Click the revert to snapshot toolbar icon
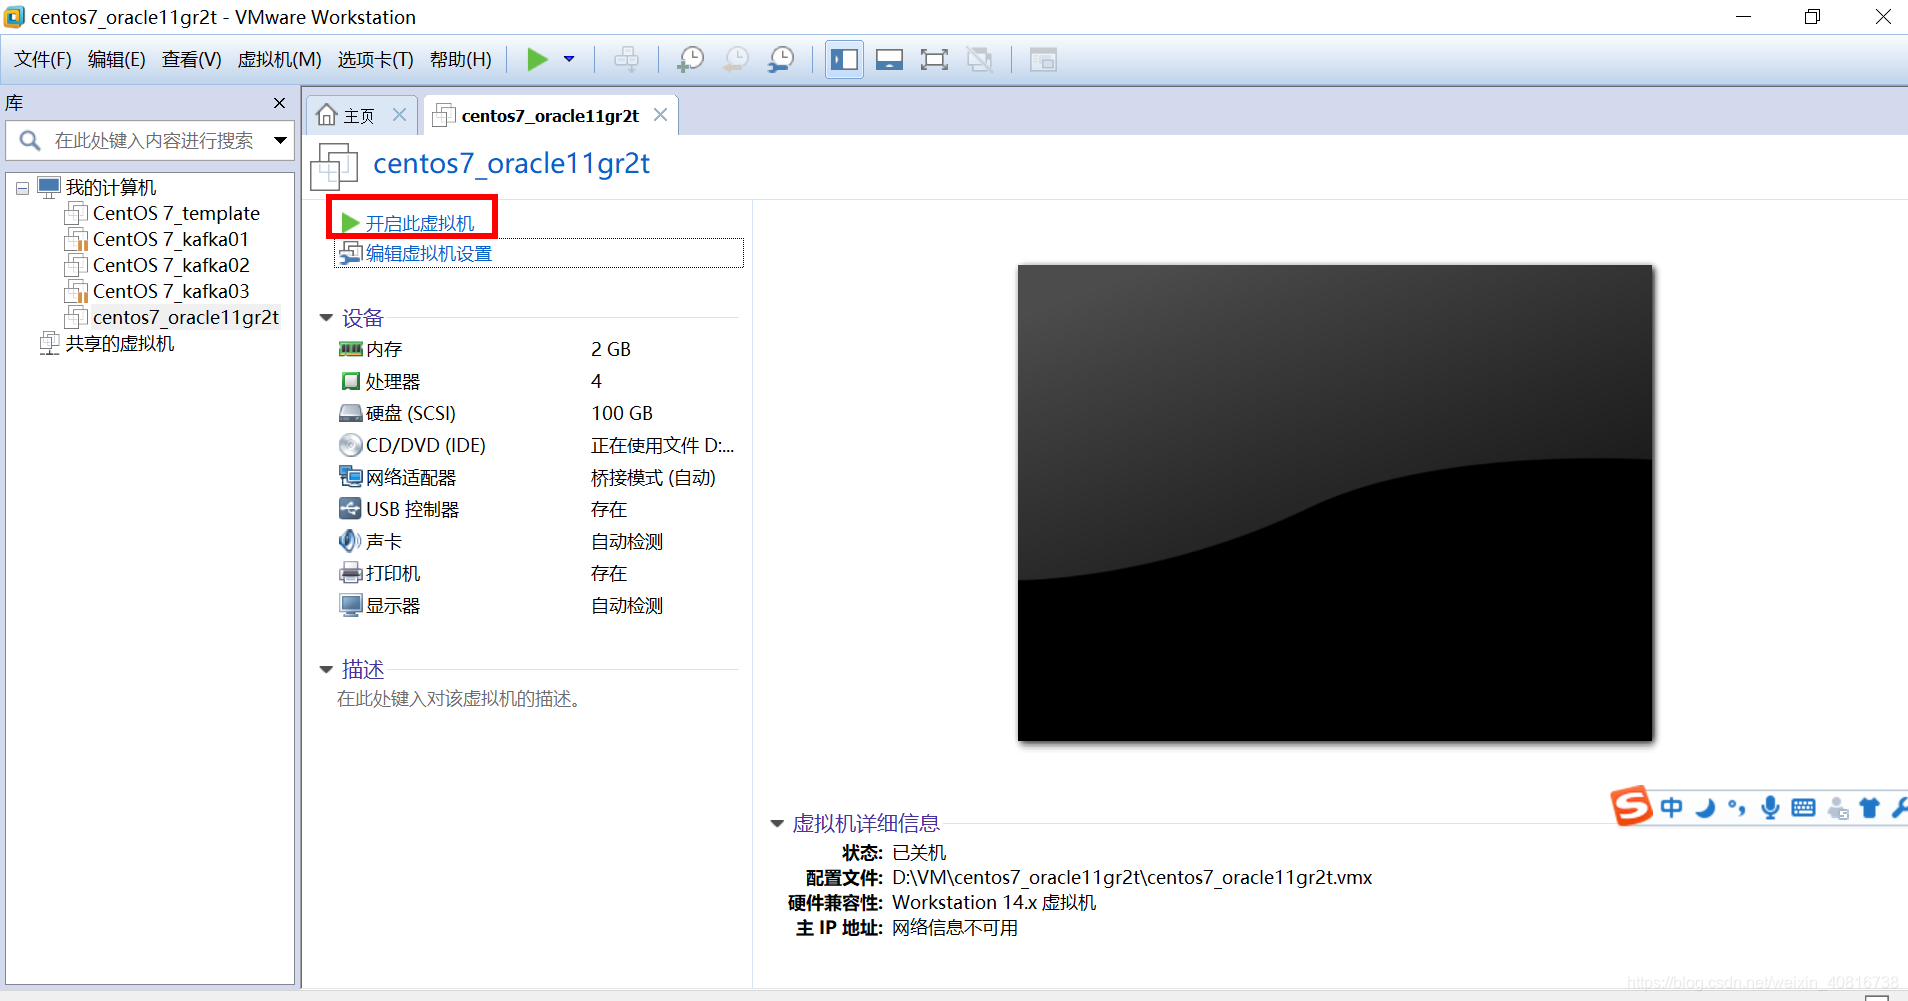Image resolution: width=1908 pixels, height=1001 pixels. pos(736,60)
